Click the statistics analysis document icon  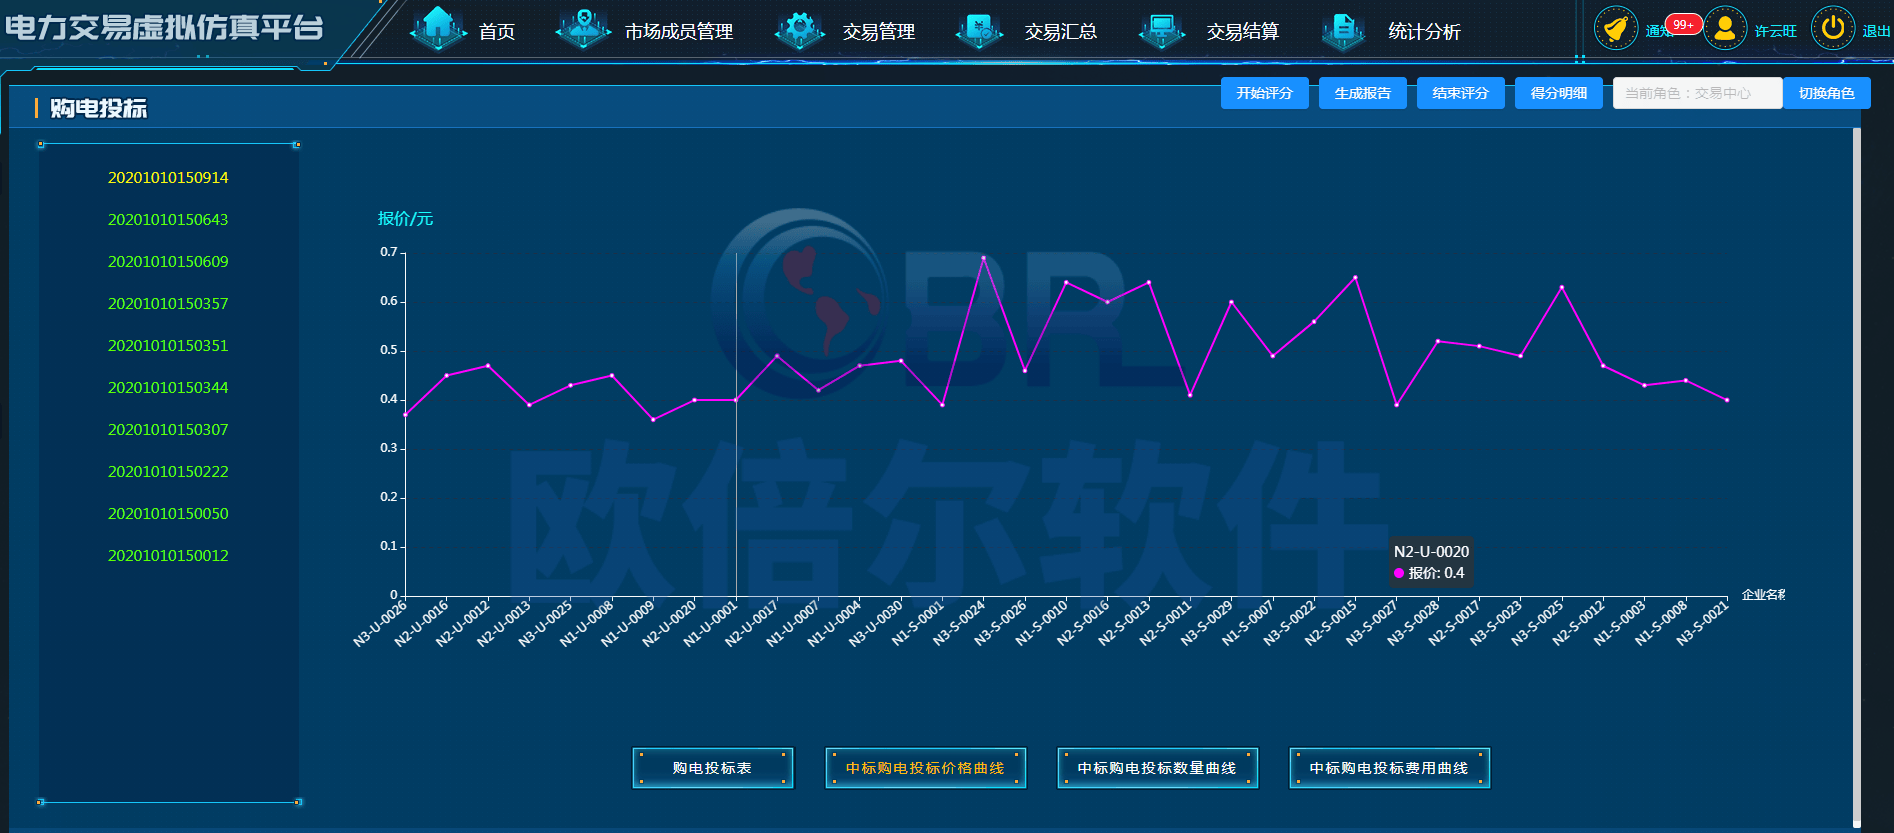click(x=1343, y=30)
